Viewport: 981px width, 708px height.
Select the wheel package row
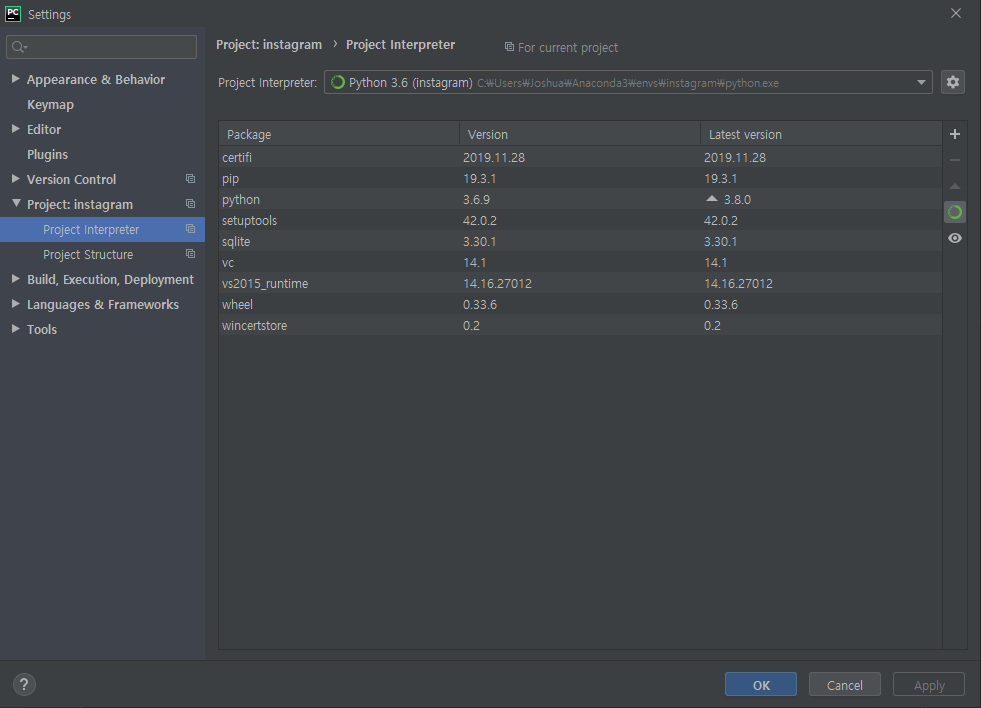pos(580,304)
